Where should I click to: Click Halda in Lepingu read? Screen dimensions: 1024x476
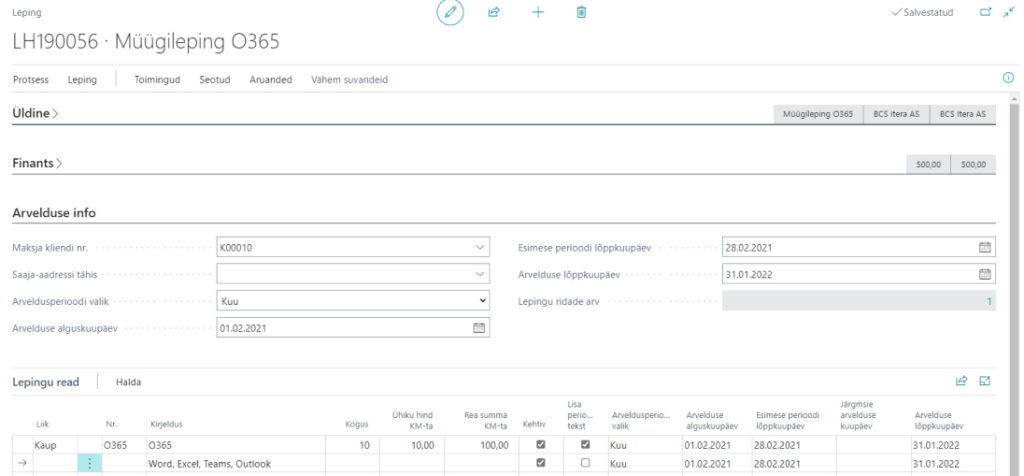tap(128, 382)
